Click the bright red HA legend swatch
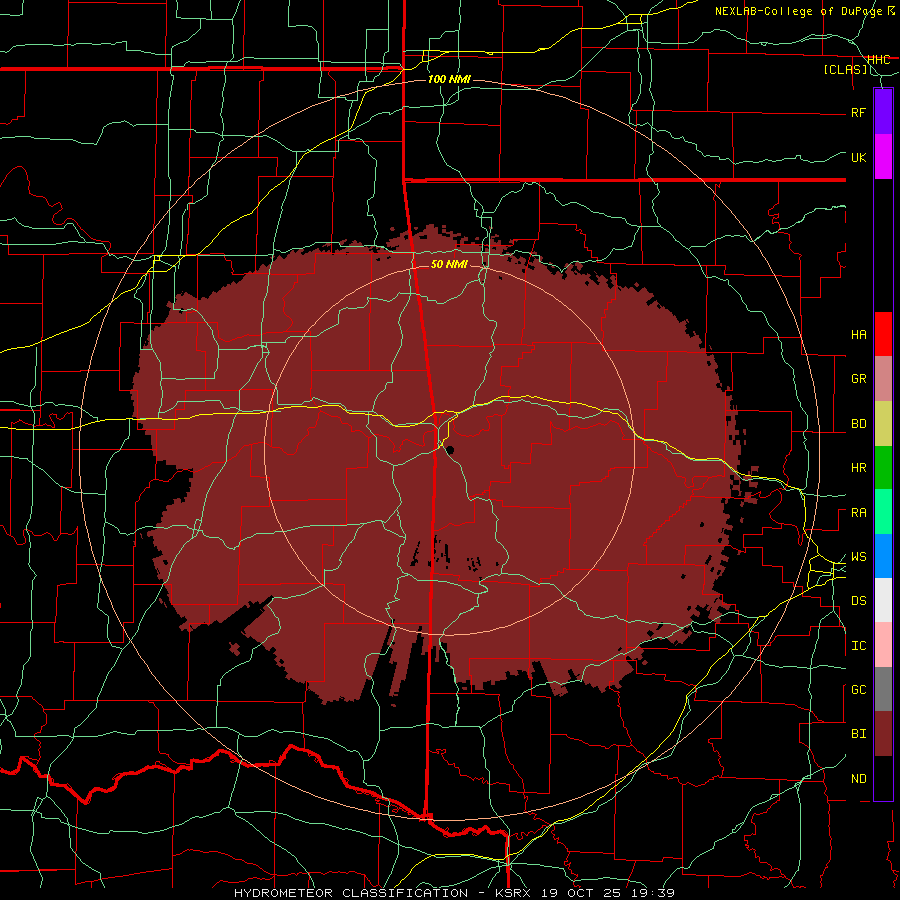 click(x=883, y=334)
